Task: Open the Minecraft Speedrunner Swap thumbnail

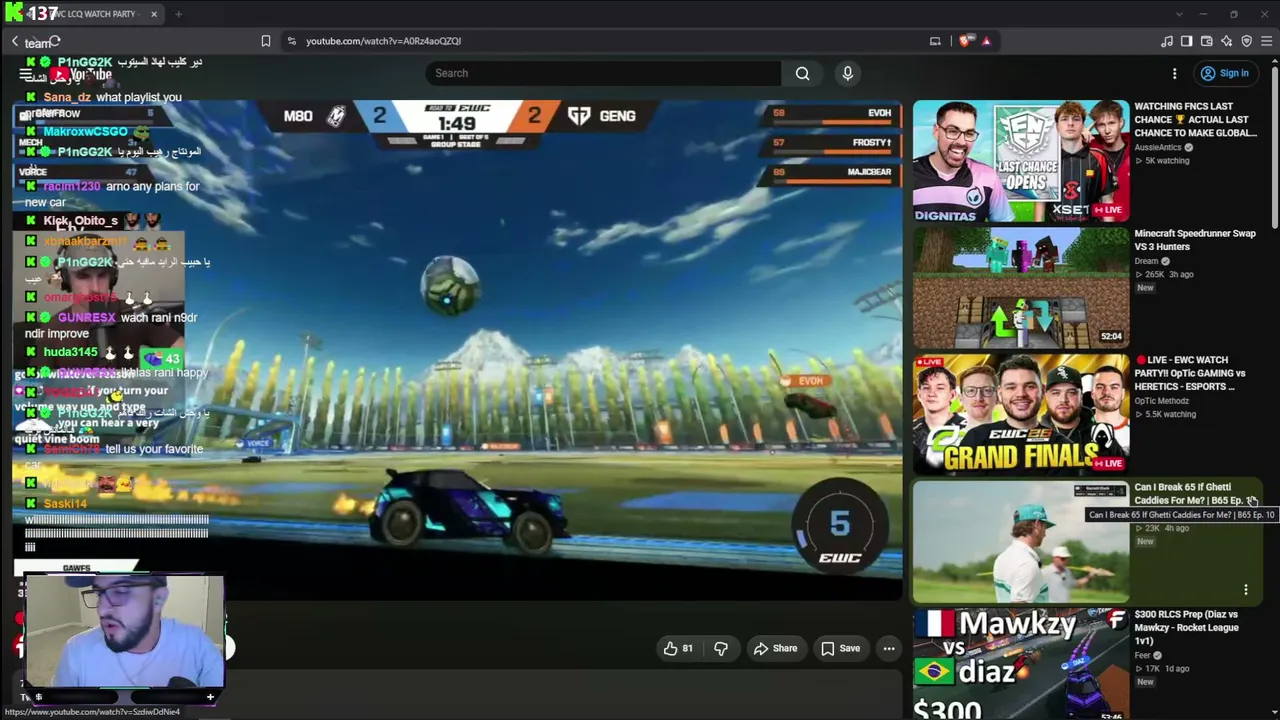Action: pyautogui.click(x=1021, y=288)
